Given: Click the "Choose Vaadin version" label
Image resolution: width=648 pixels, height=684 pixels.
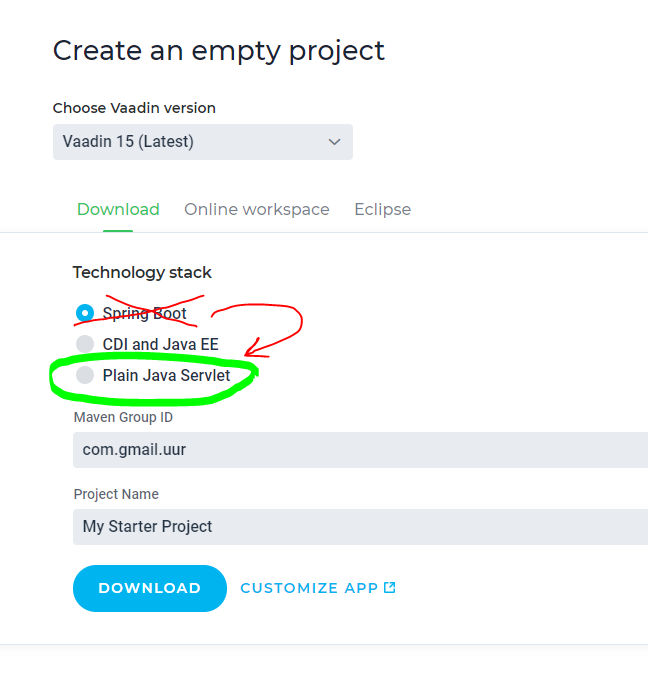Looking at the screenshot, I should [x=134, y=108].
